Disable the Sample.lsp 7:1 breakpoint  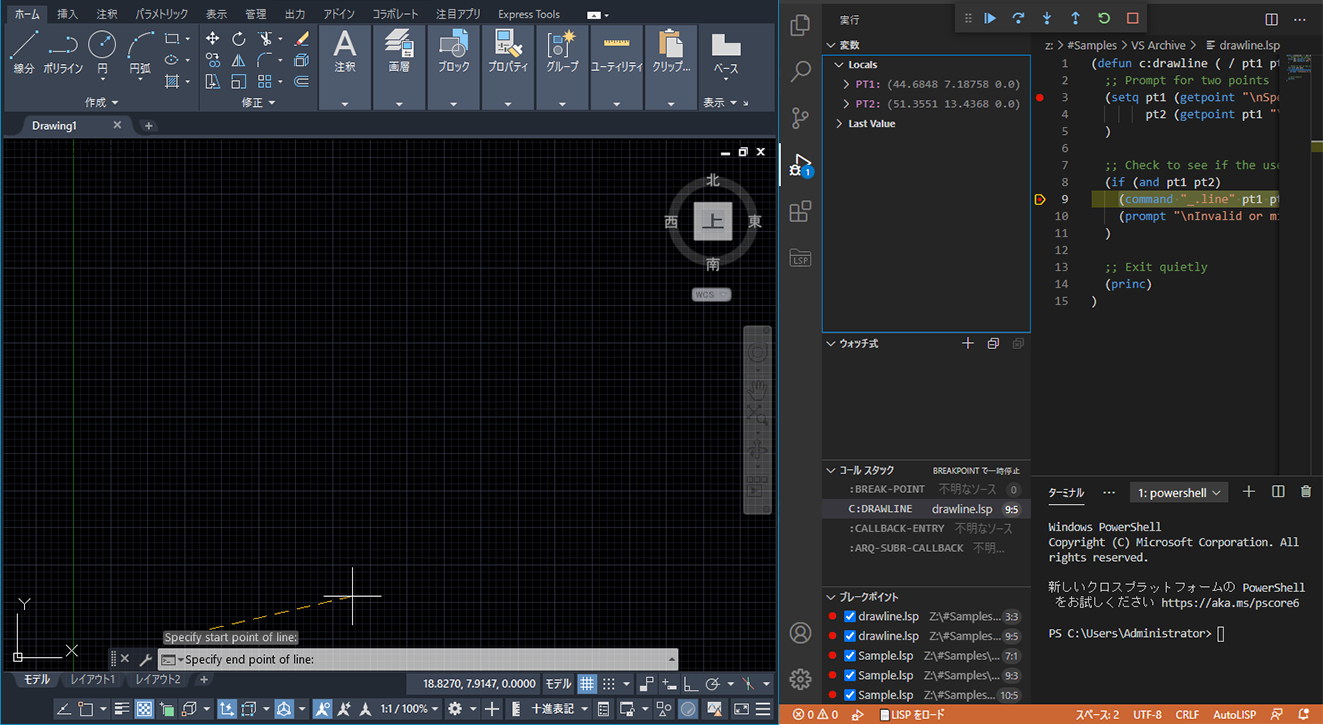(x=850, y=656)
